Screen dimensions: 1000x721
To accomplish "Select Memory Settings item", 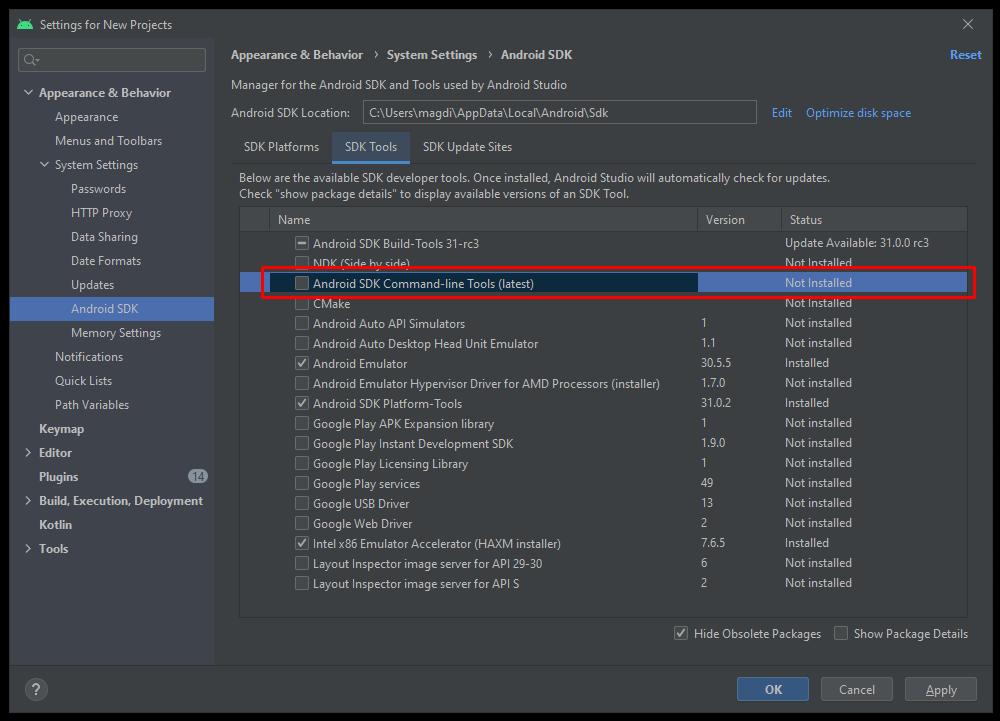I will point(116,333).
